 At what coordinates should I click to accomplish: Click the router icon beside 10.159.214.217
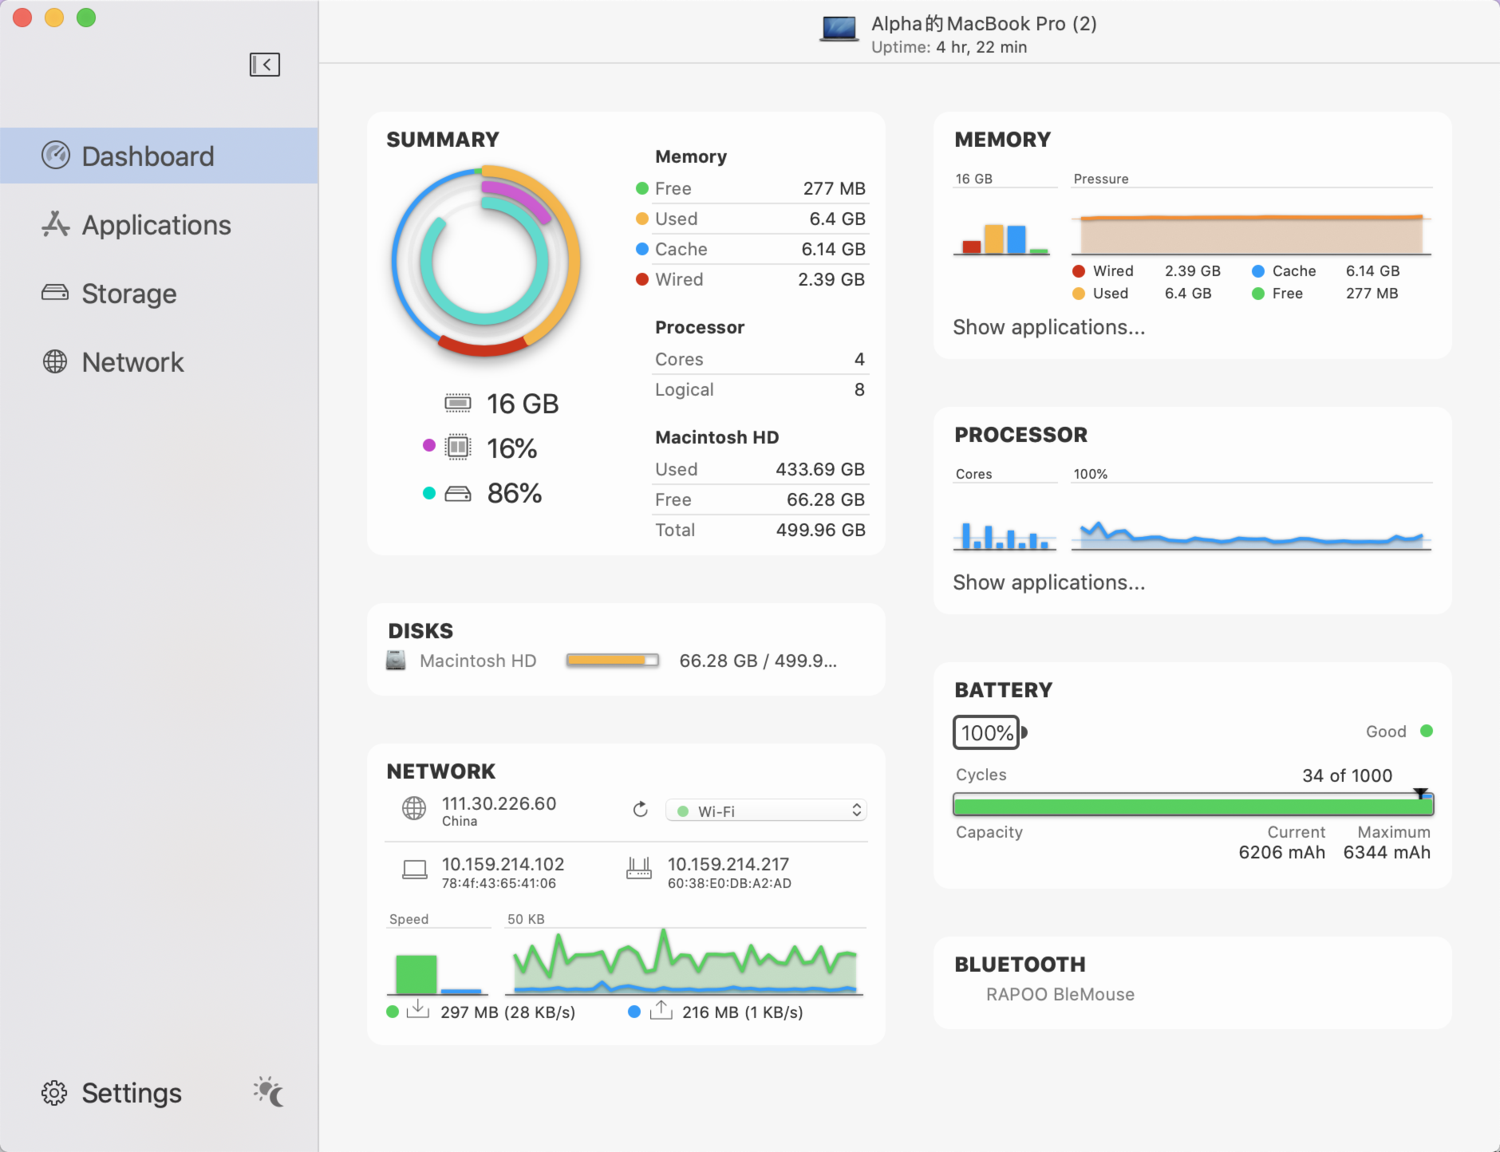click(639, 869)
